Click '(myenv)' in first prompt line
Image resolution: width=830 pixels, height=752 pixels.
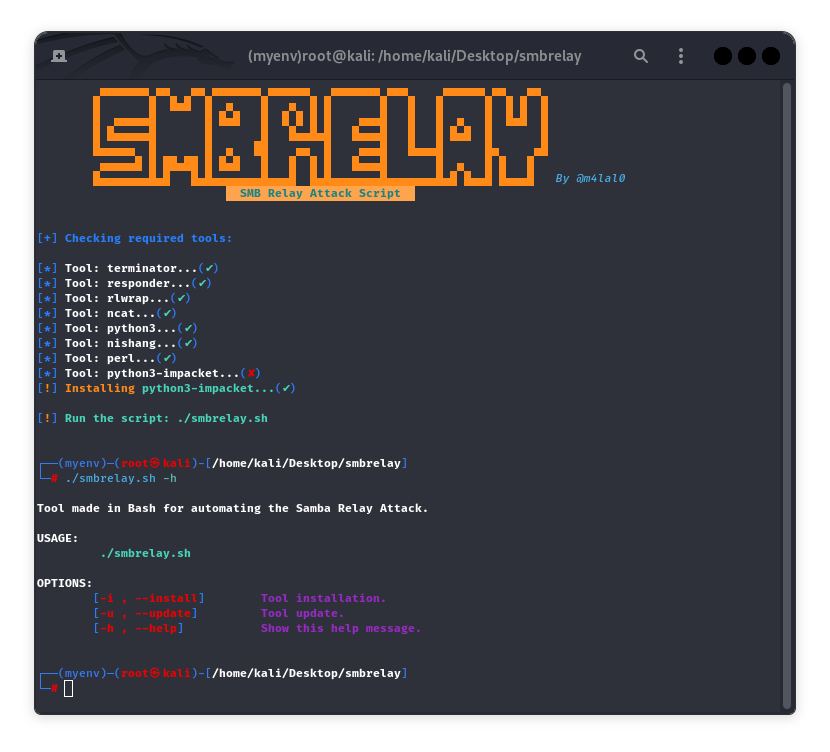coord(82,463)
